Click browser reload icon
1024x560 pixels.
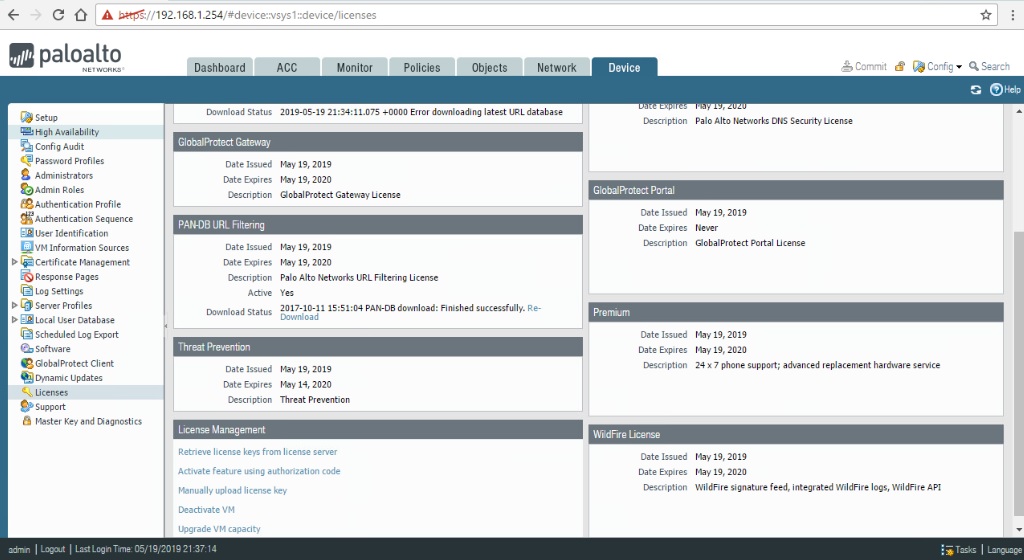tap(58, 14)
